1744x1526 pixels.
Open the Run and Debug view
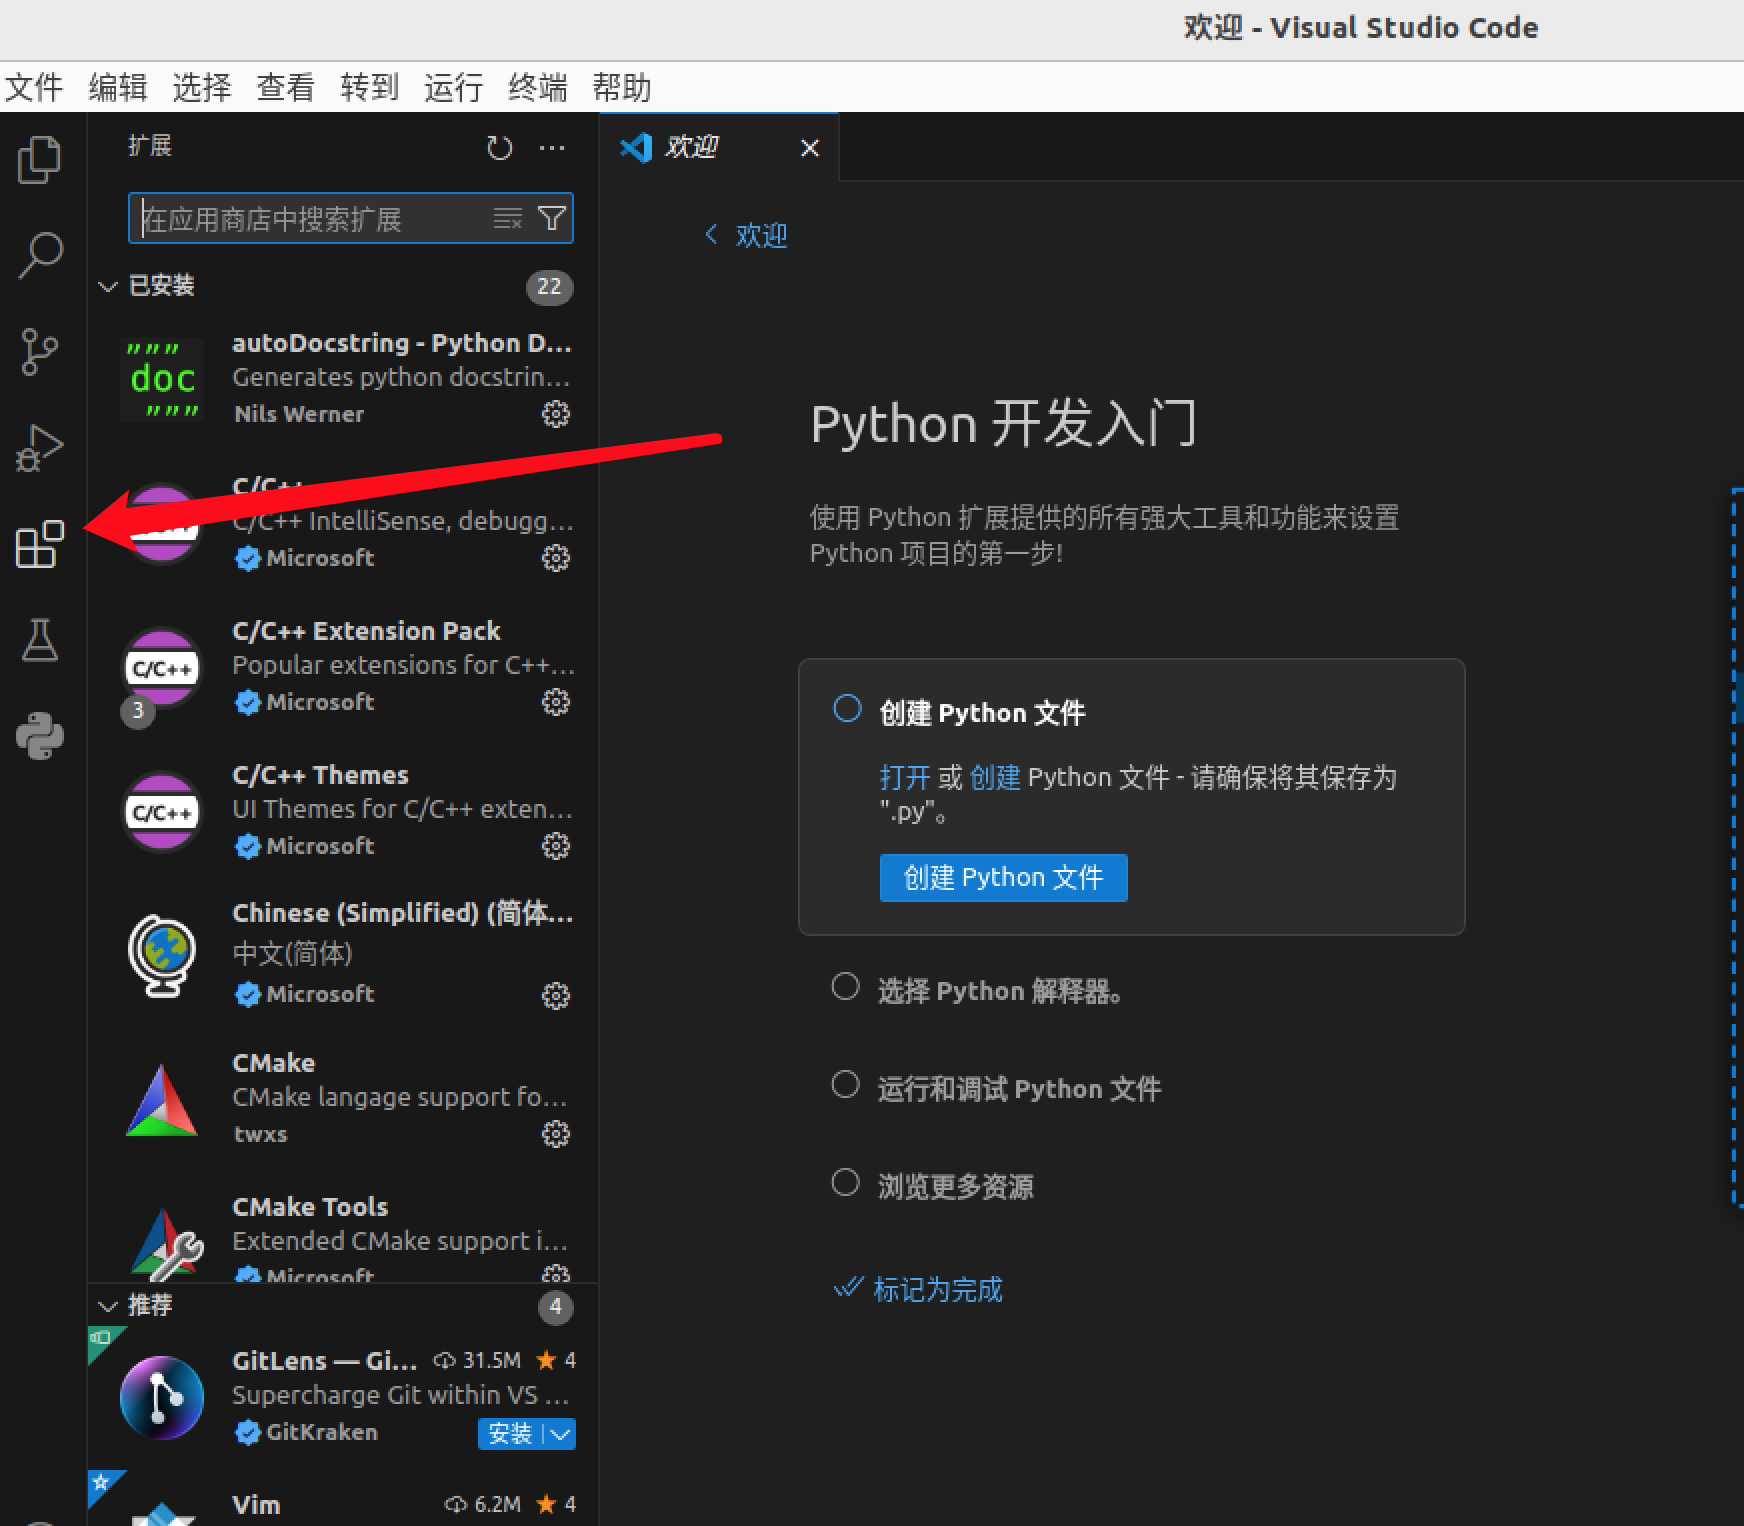40,447
